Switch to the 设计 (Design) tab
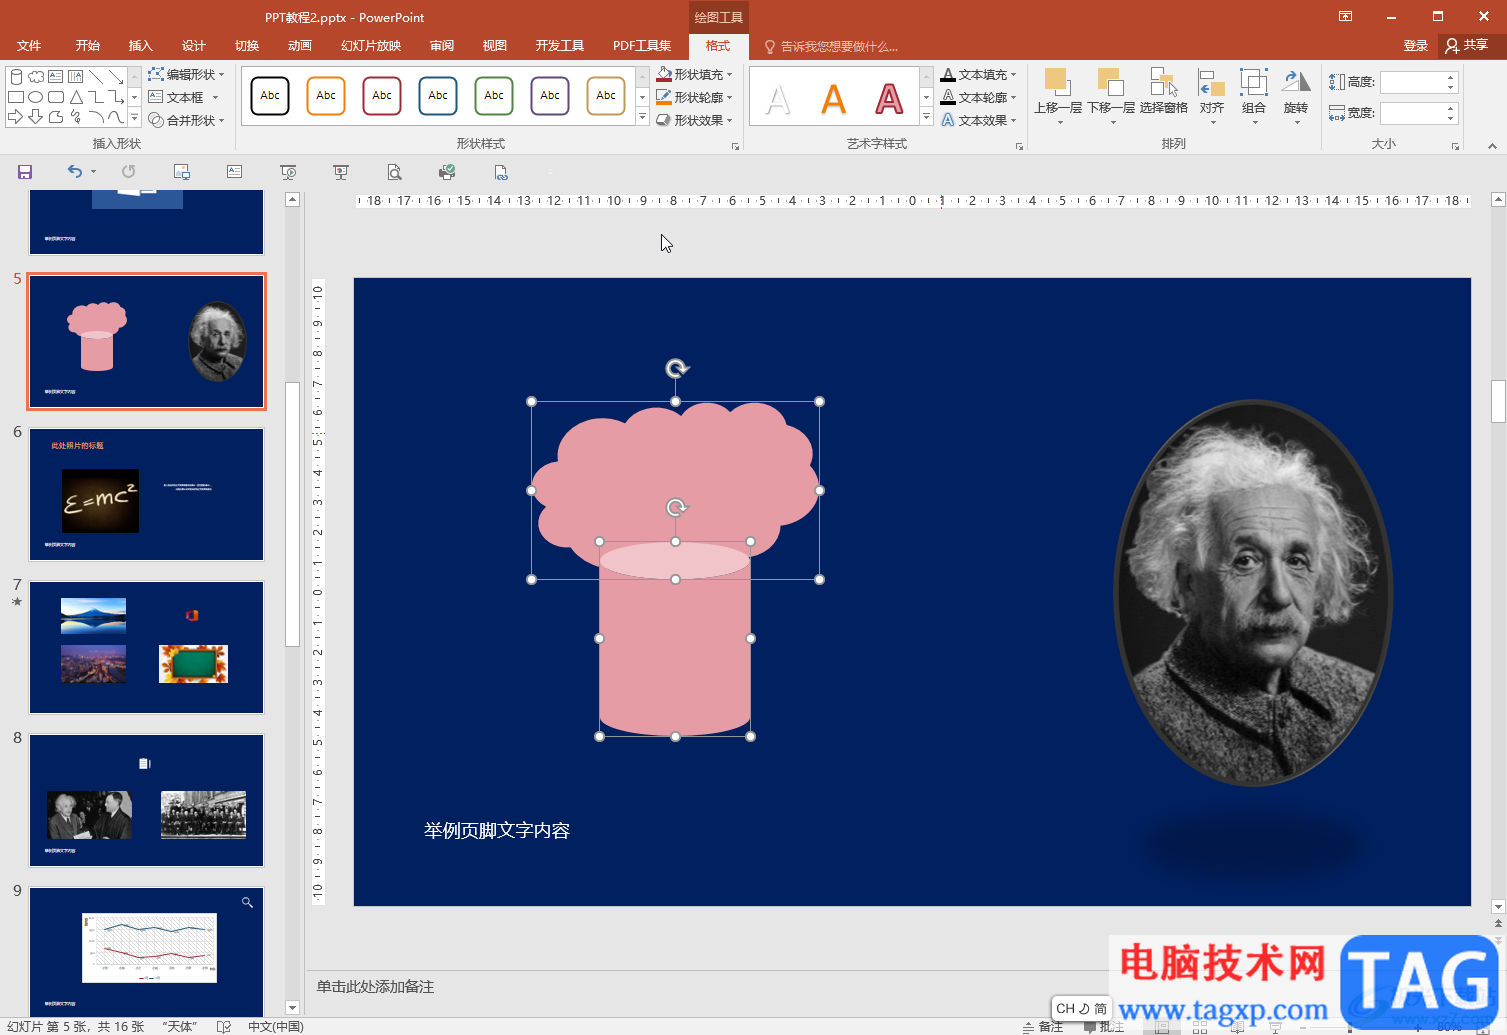The image size is (1507, 1035). click(x=194, y=46)
